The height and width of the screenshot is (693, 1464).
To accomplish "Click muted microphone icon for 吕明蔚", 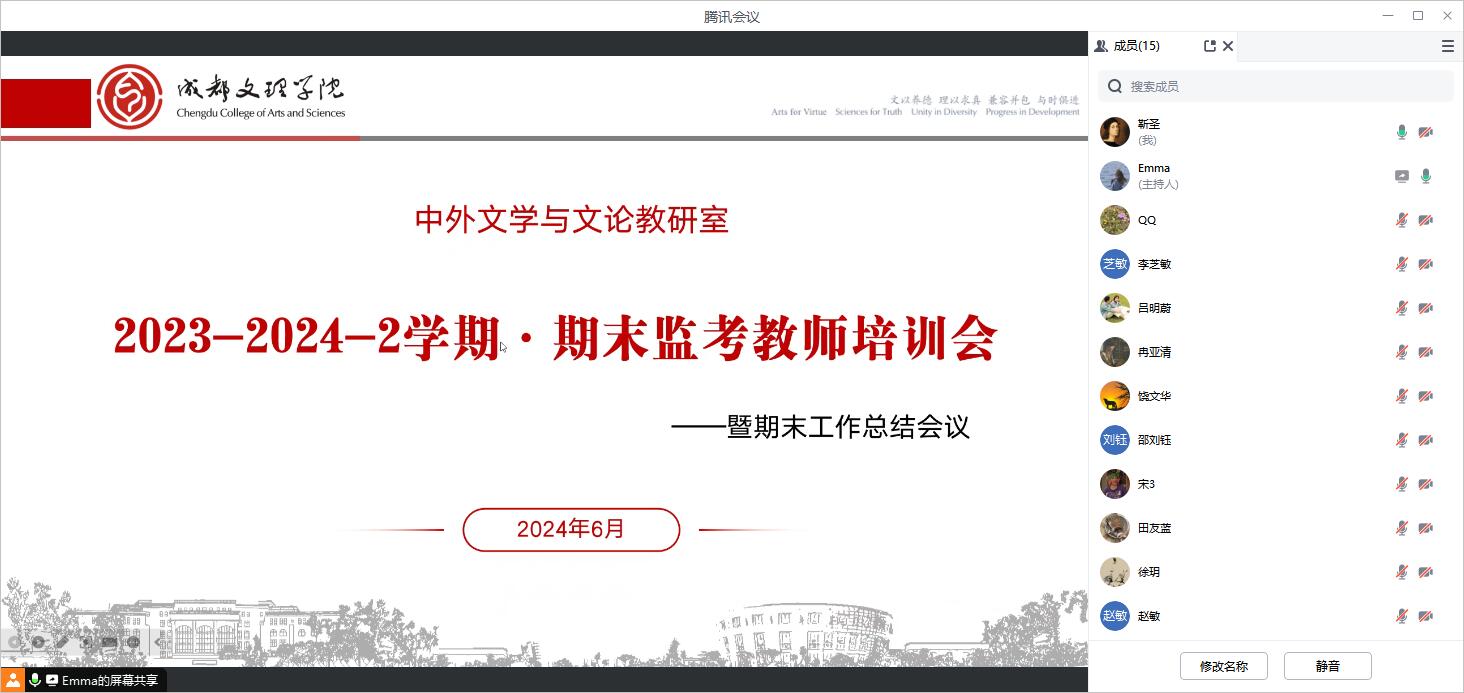I will (1402, 308).
